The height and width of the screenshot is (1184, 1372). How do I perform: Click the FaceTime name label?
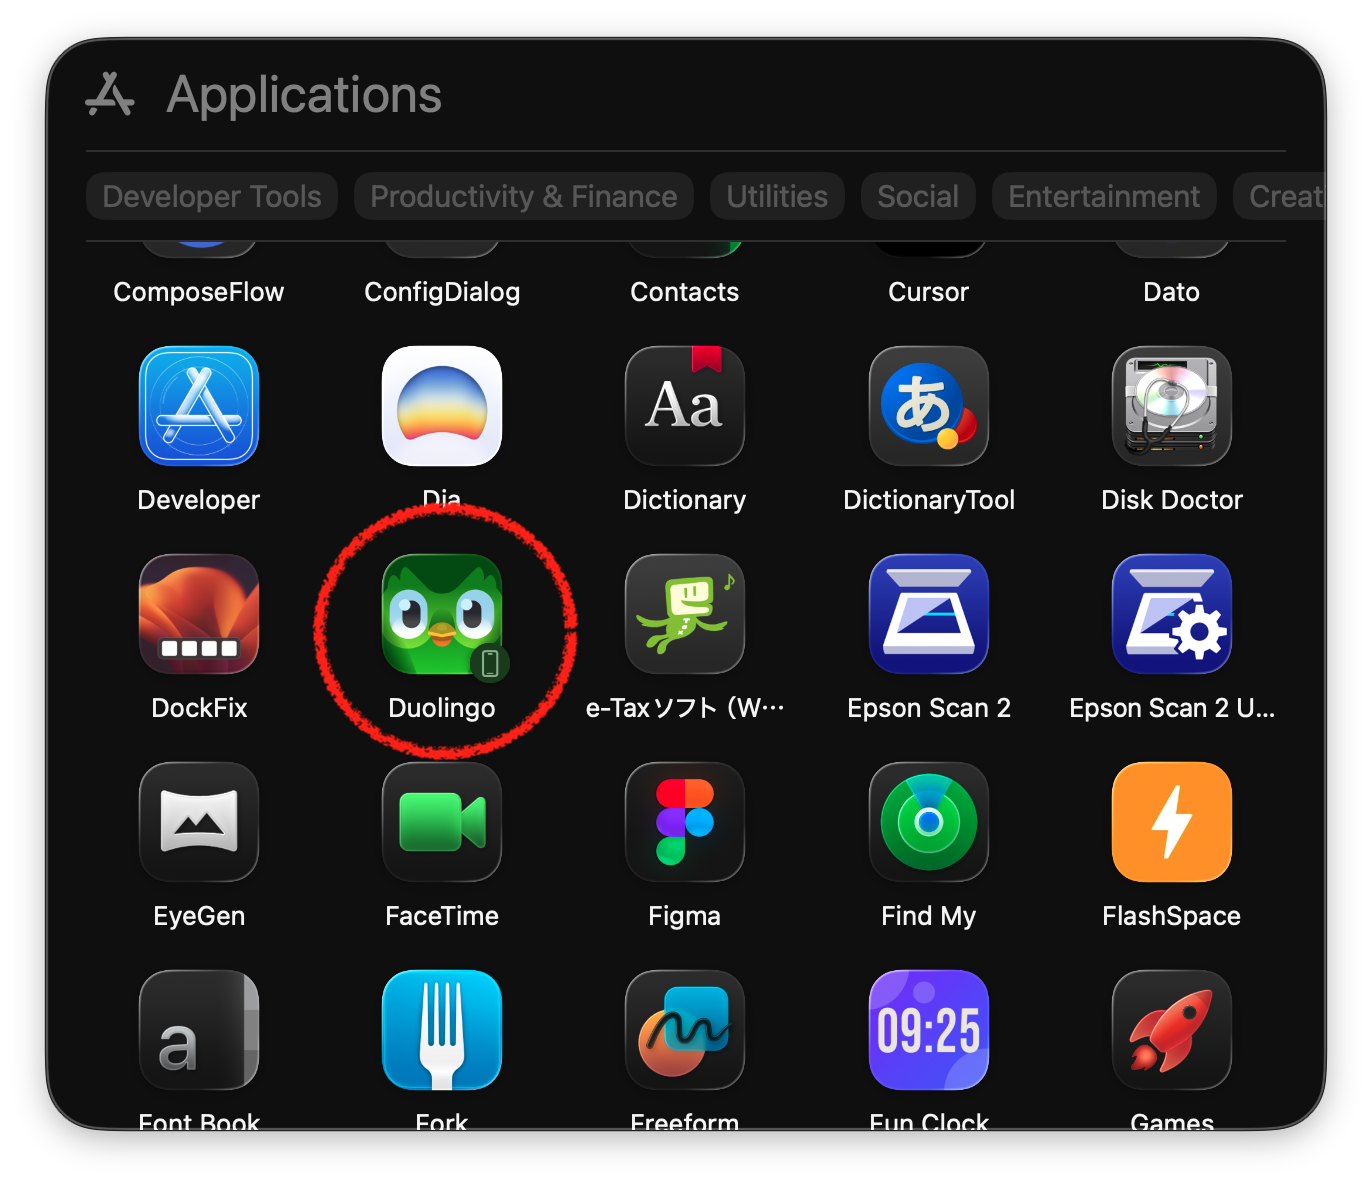pos(442,916)
